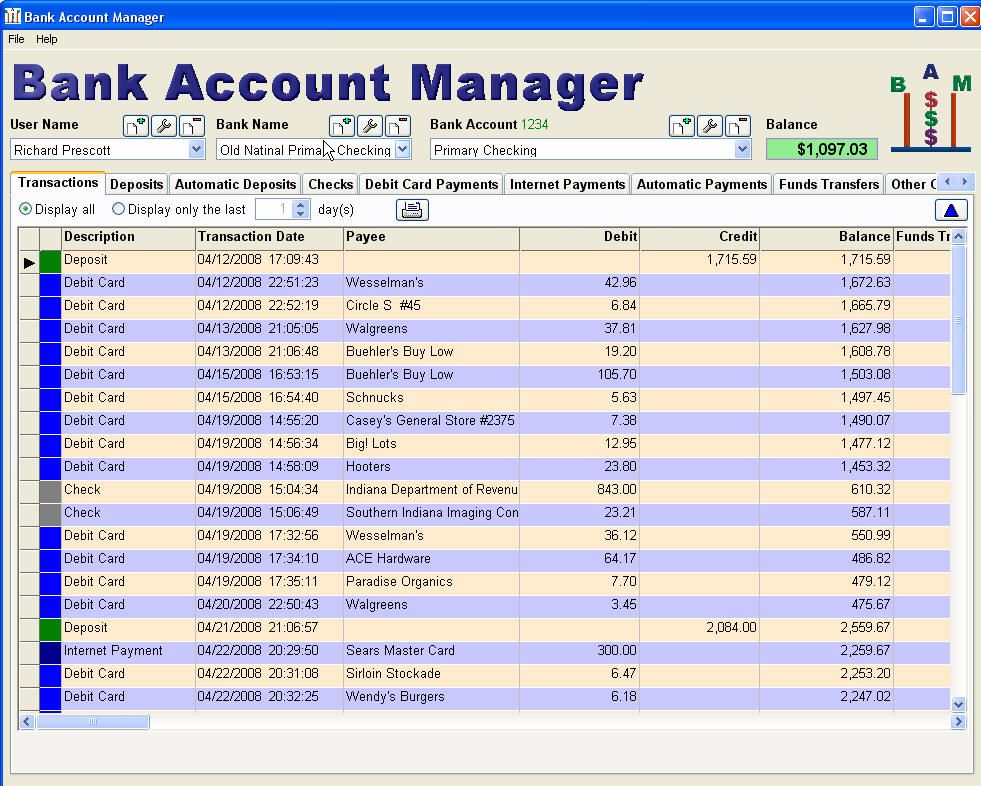The width and height of the screenshot is (981, 786).
Task: Open the File menu
Action: [16, 39]
